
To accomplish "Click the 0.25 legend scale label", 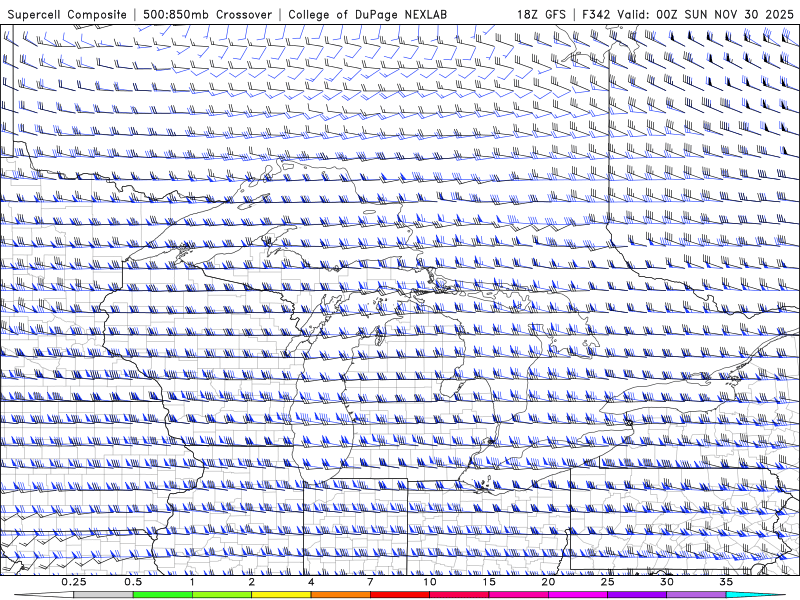I will (x=74, y=582).
